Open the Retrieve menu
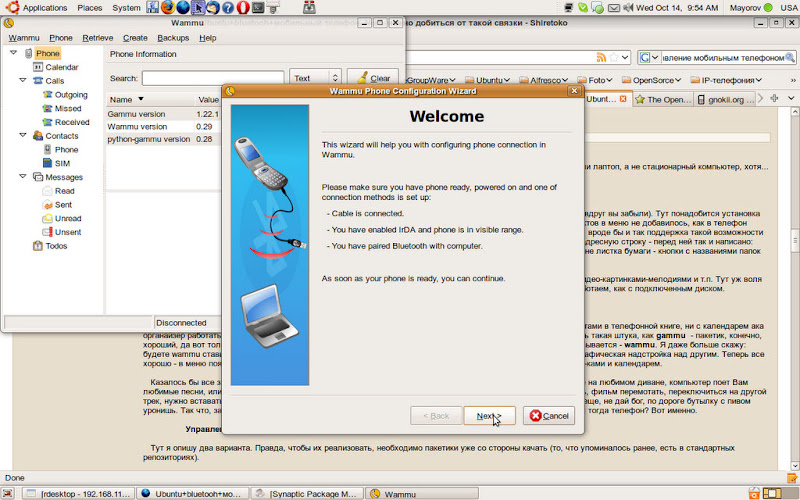The image size is (800, 500). click(x=97, y=38)
